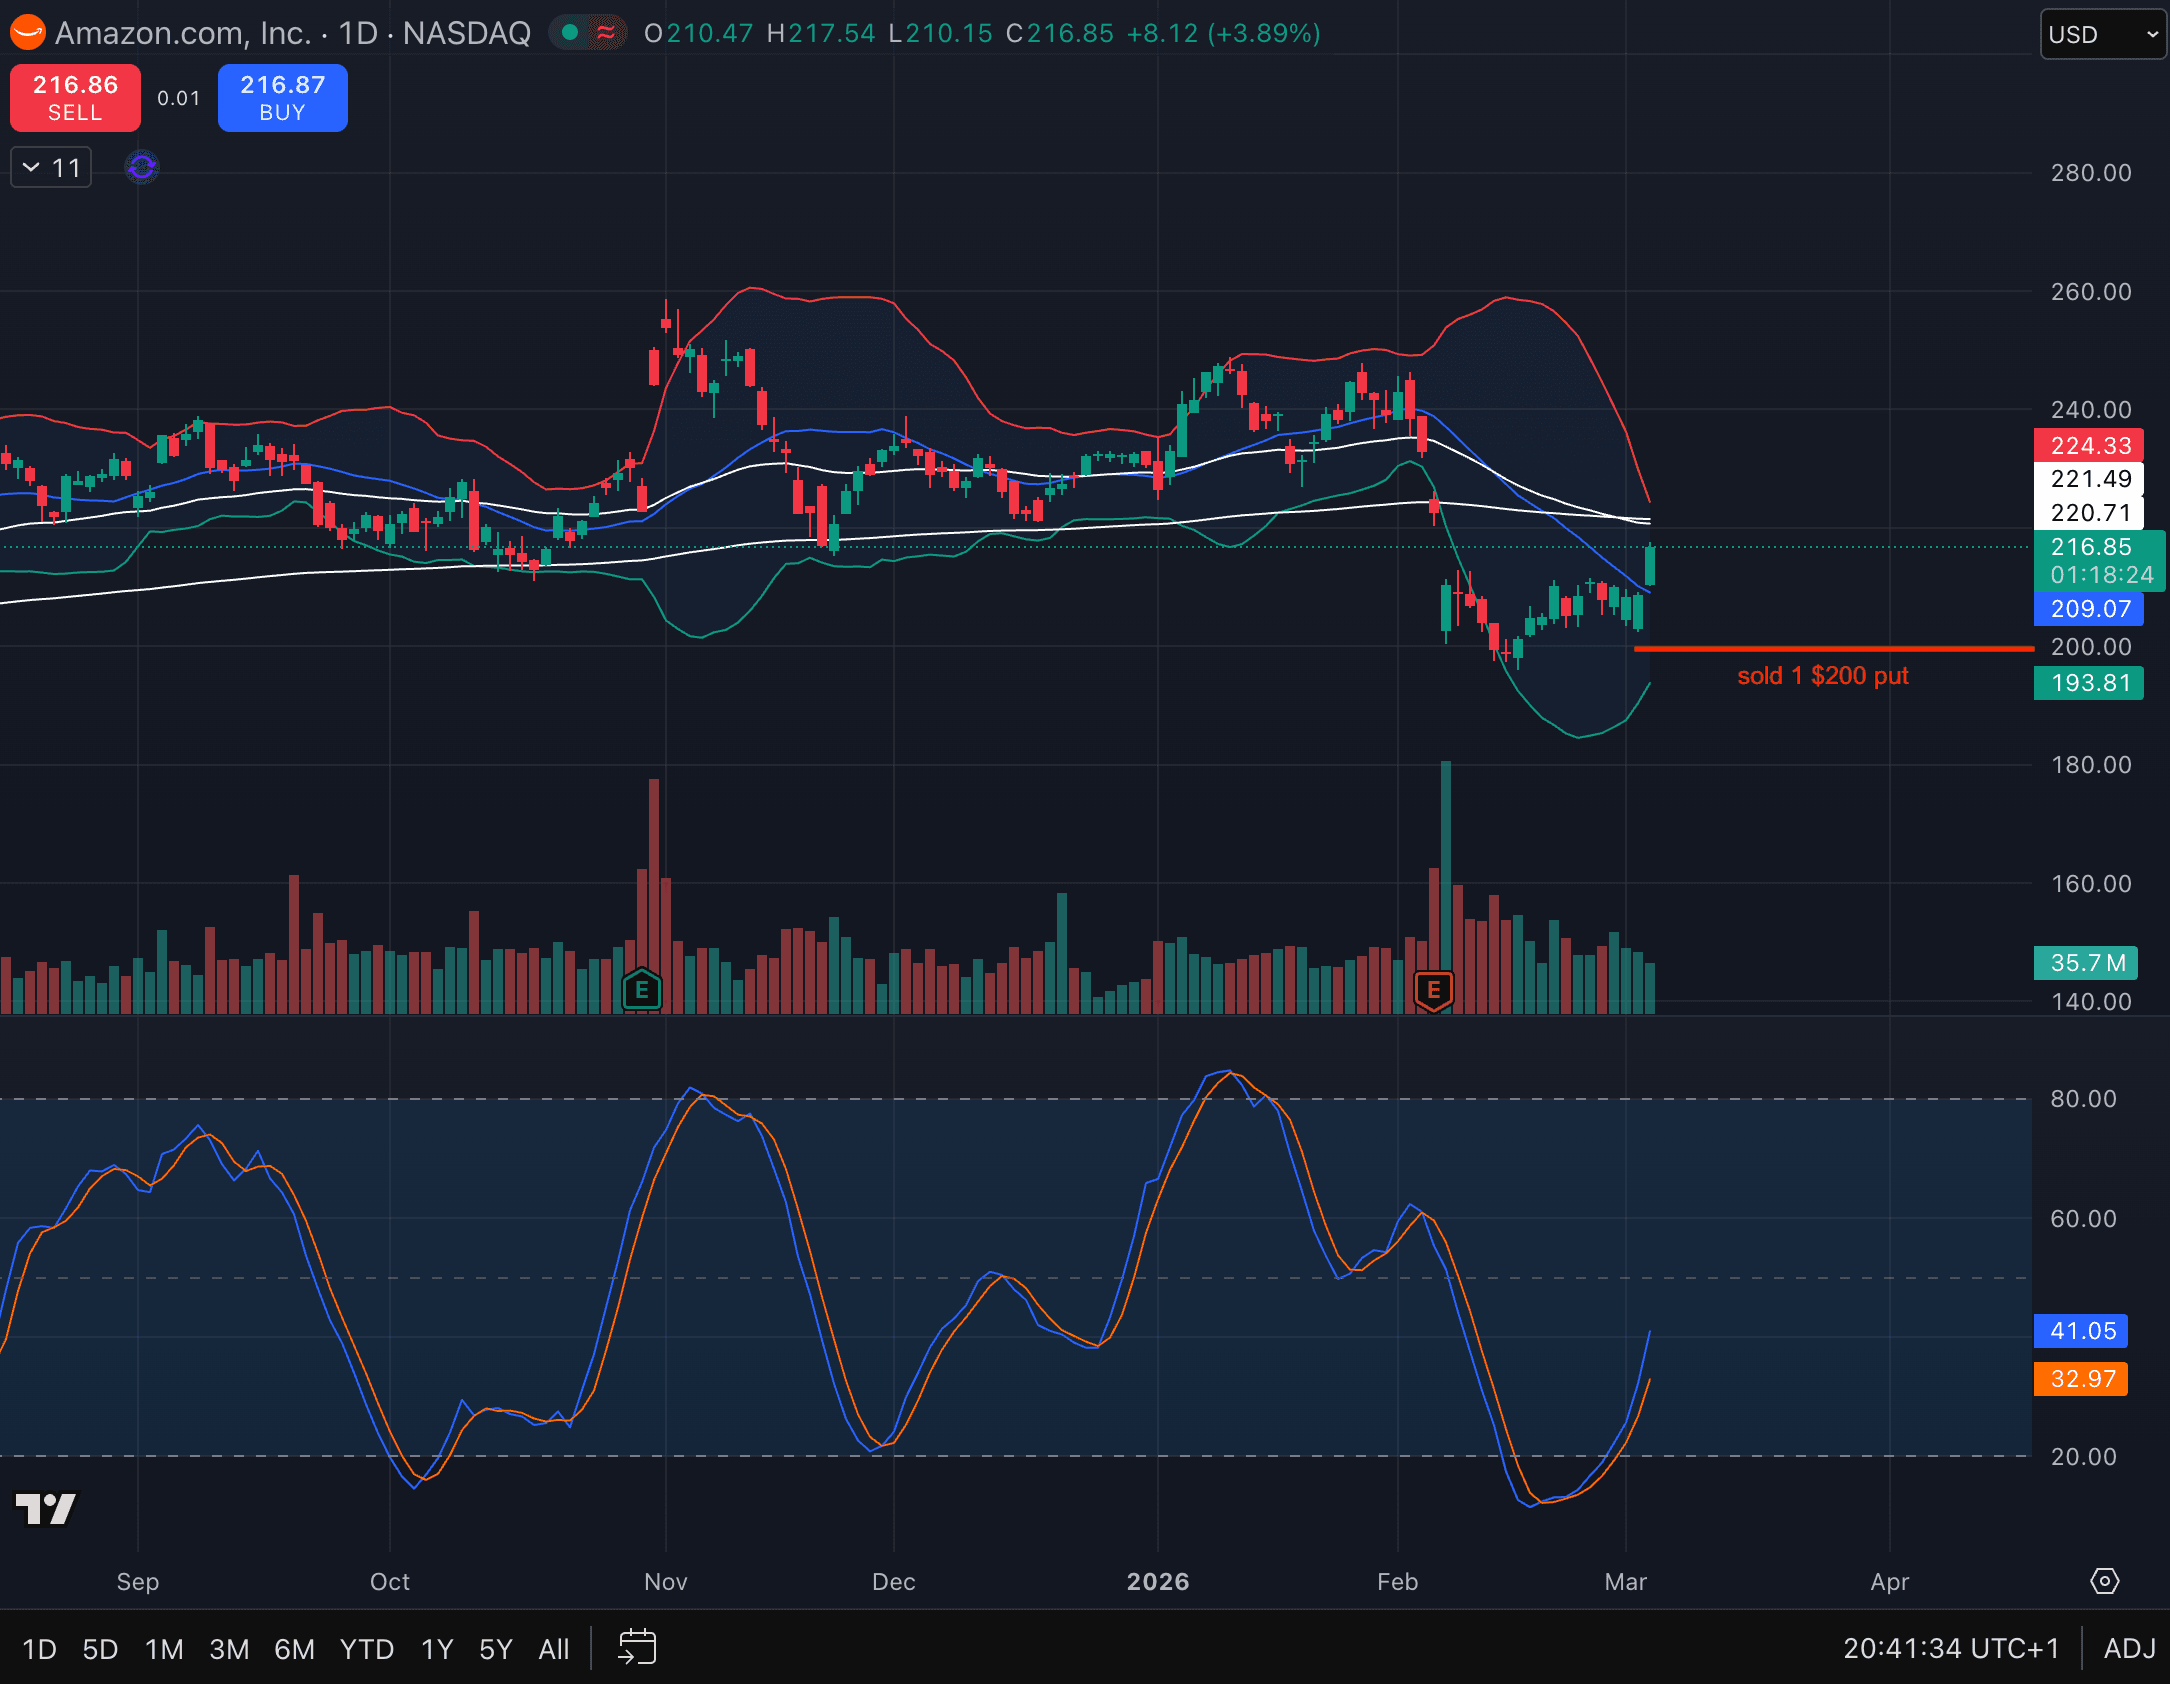
Task: Click the February earnings E marker
Action: click(1435, 990)
